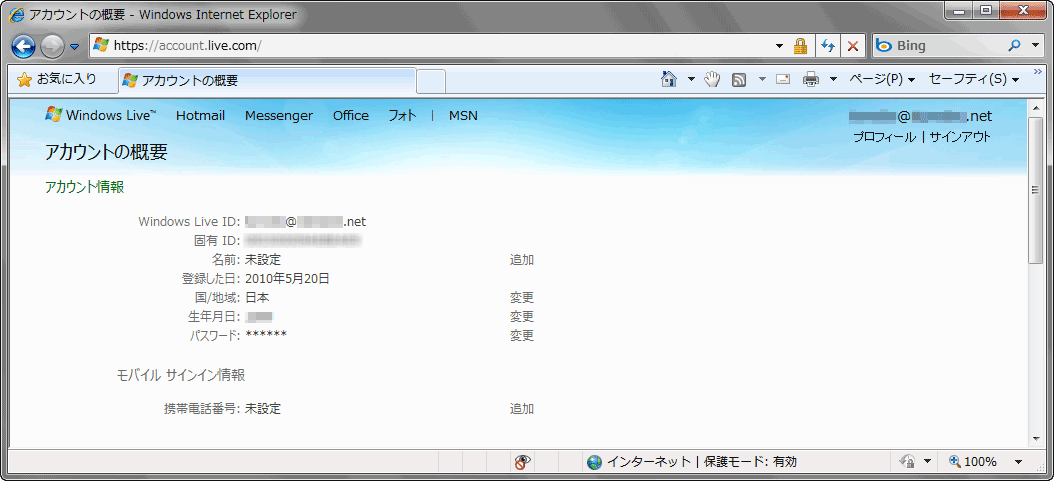Open the Office link
1054x481 pixels.
coord(351,116)
